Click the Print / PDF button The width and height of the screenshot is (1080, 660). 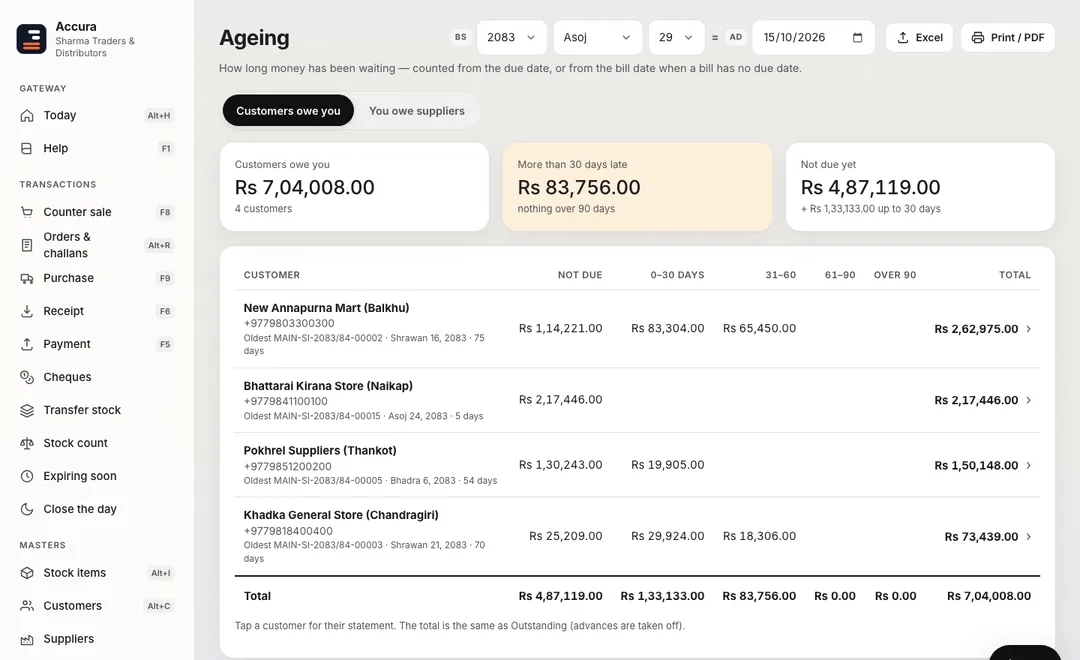coord(1008,37)
